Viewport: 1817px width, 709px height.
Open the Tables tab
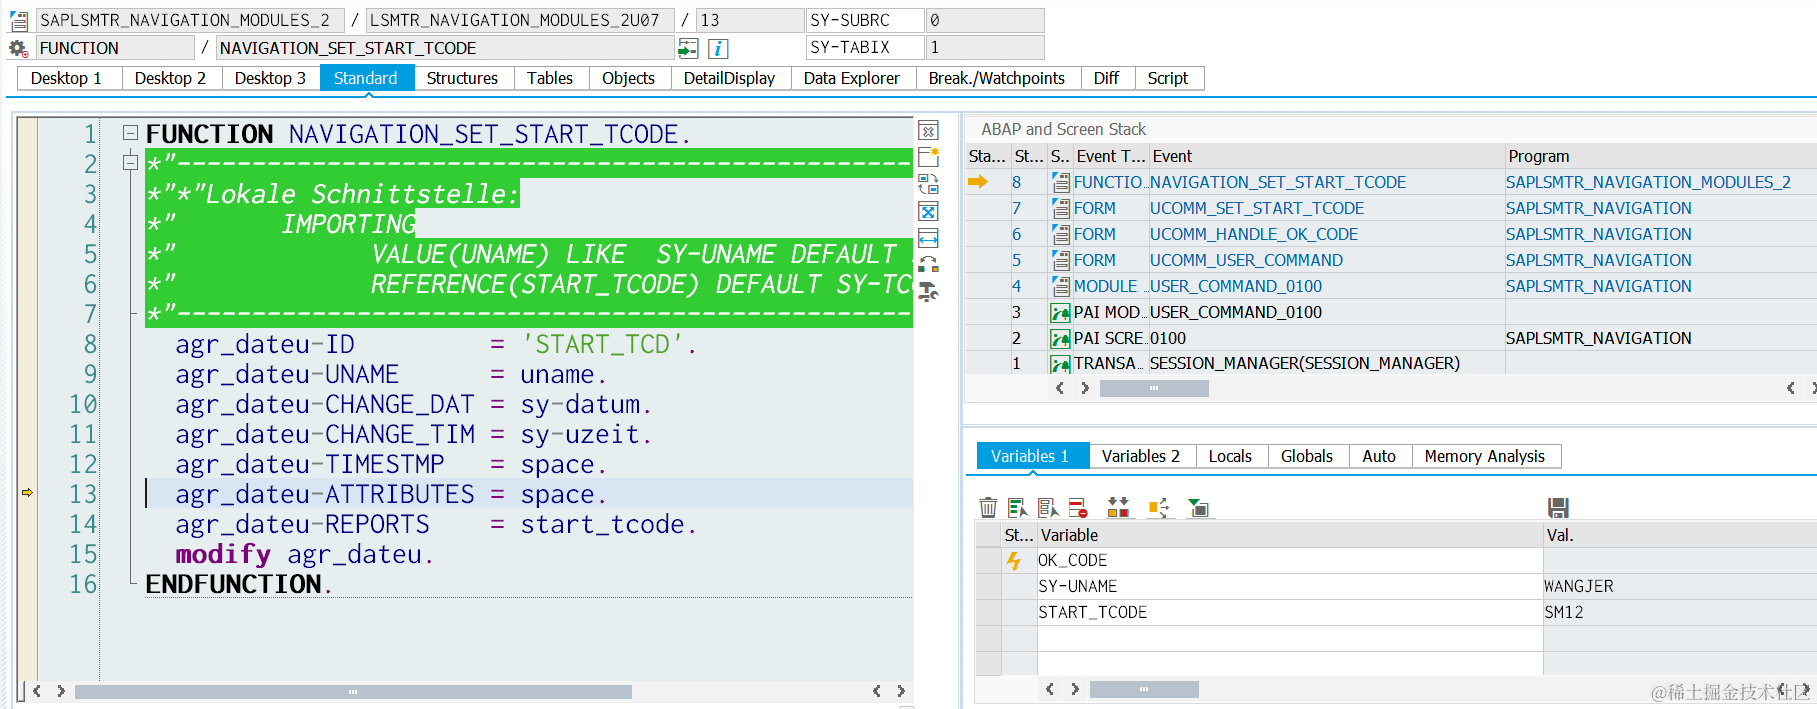tap(550, 78)
